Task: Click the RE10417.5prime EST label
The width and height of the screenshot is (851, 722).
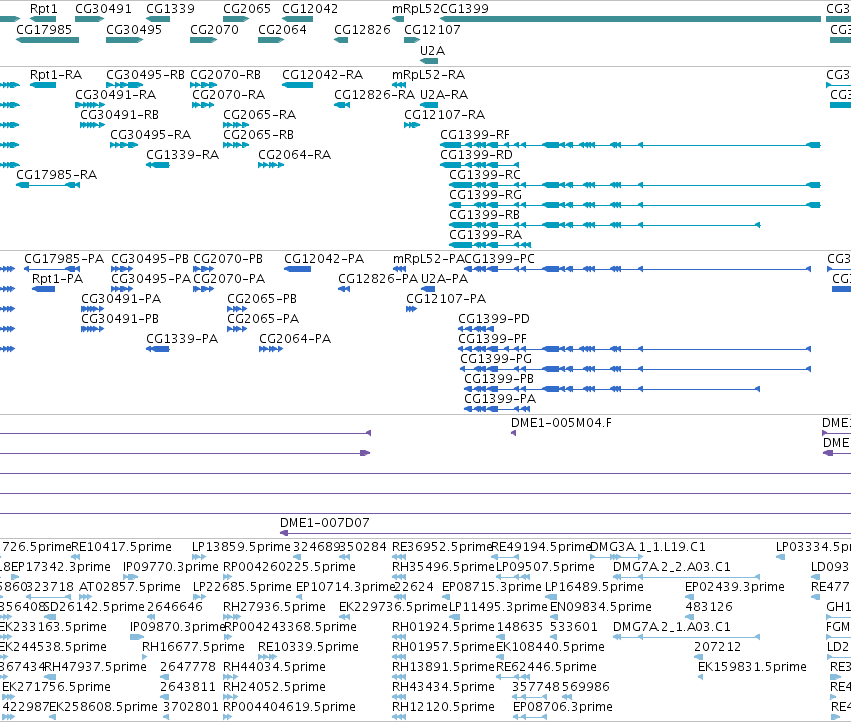Action: click(x=122, y=547)
